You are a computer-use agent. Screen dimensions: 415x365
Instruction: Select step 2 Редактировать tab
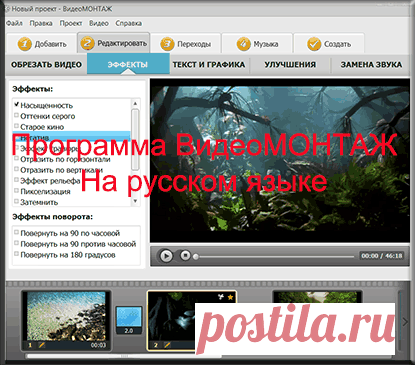(114, 43)
